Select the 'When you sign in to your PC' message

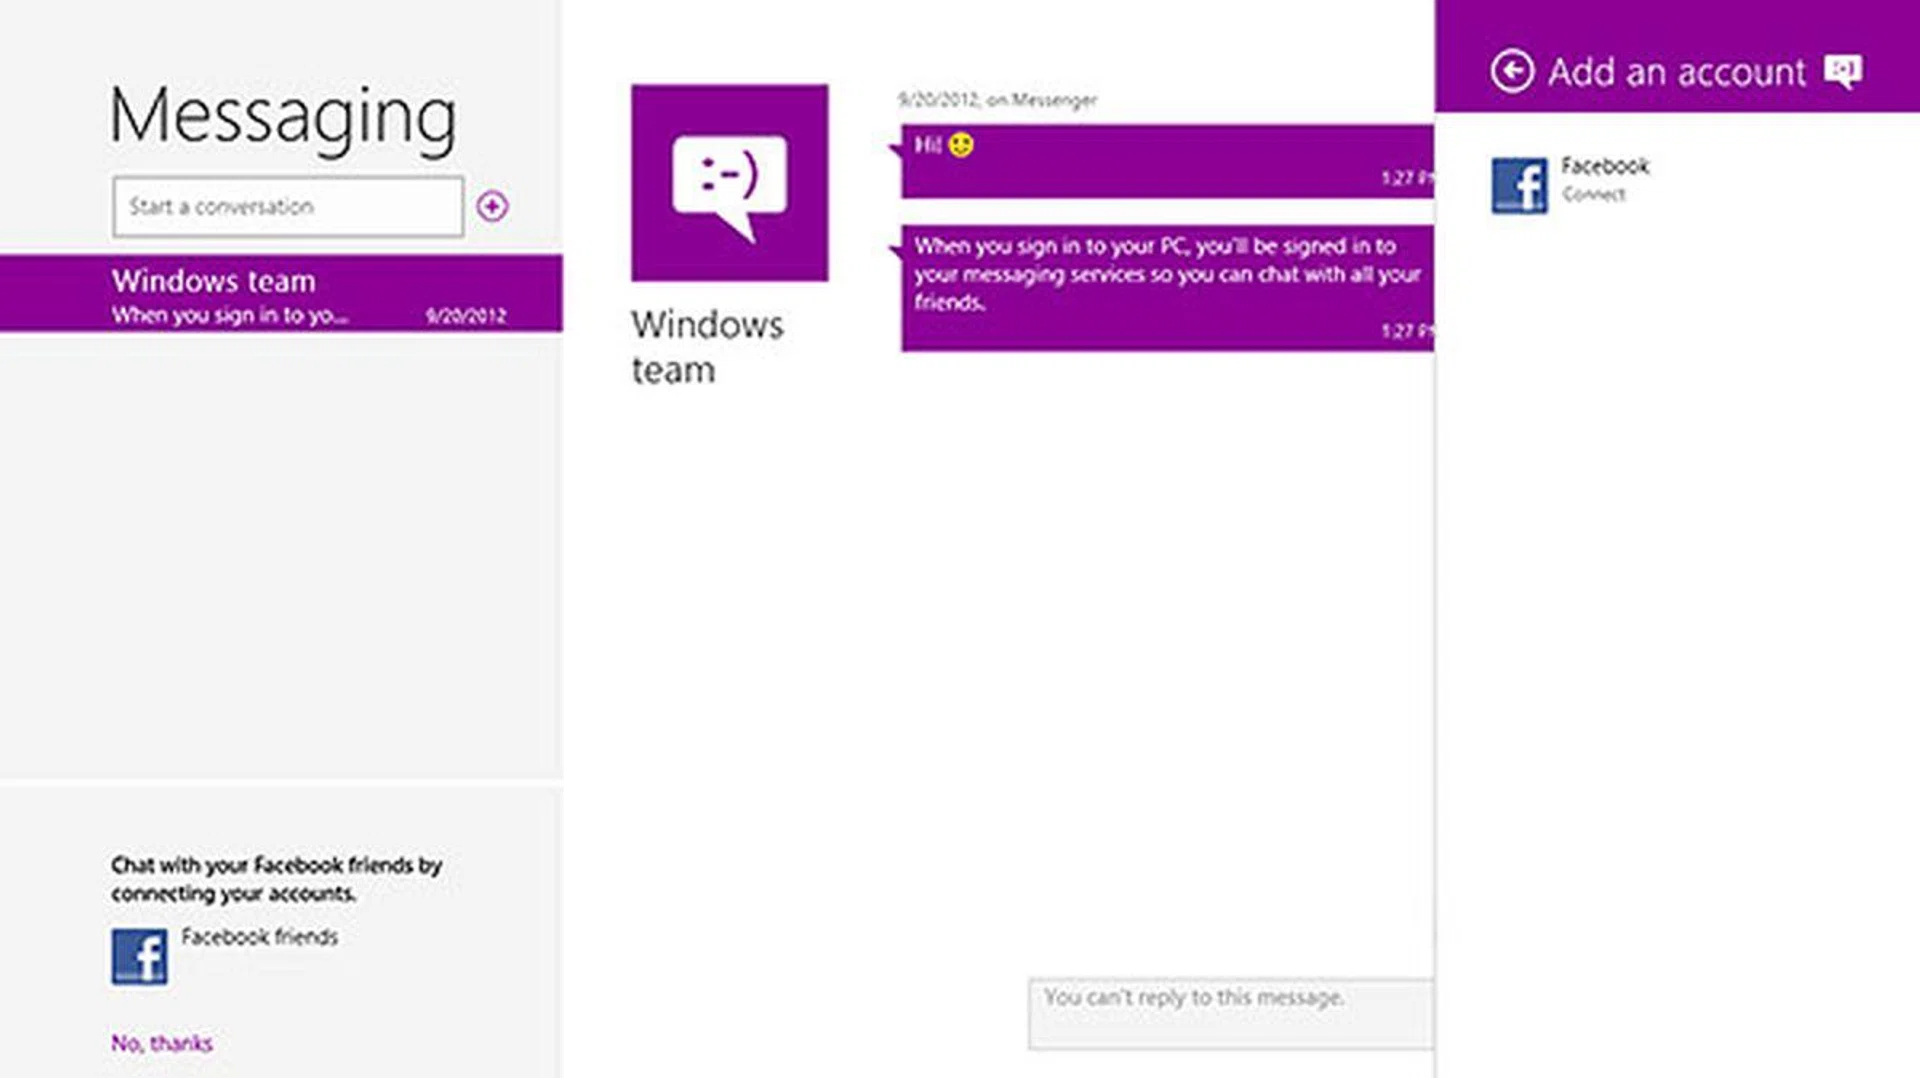coord(1166,287)
